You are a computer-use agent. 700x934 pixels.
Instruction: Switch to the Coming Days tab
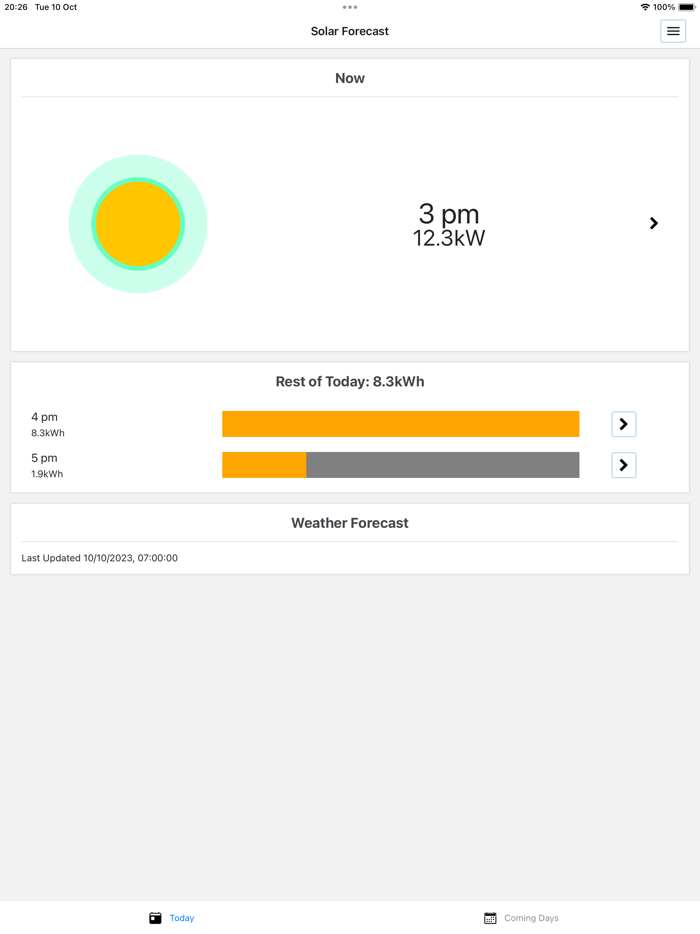[521, 917]
